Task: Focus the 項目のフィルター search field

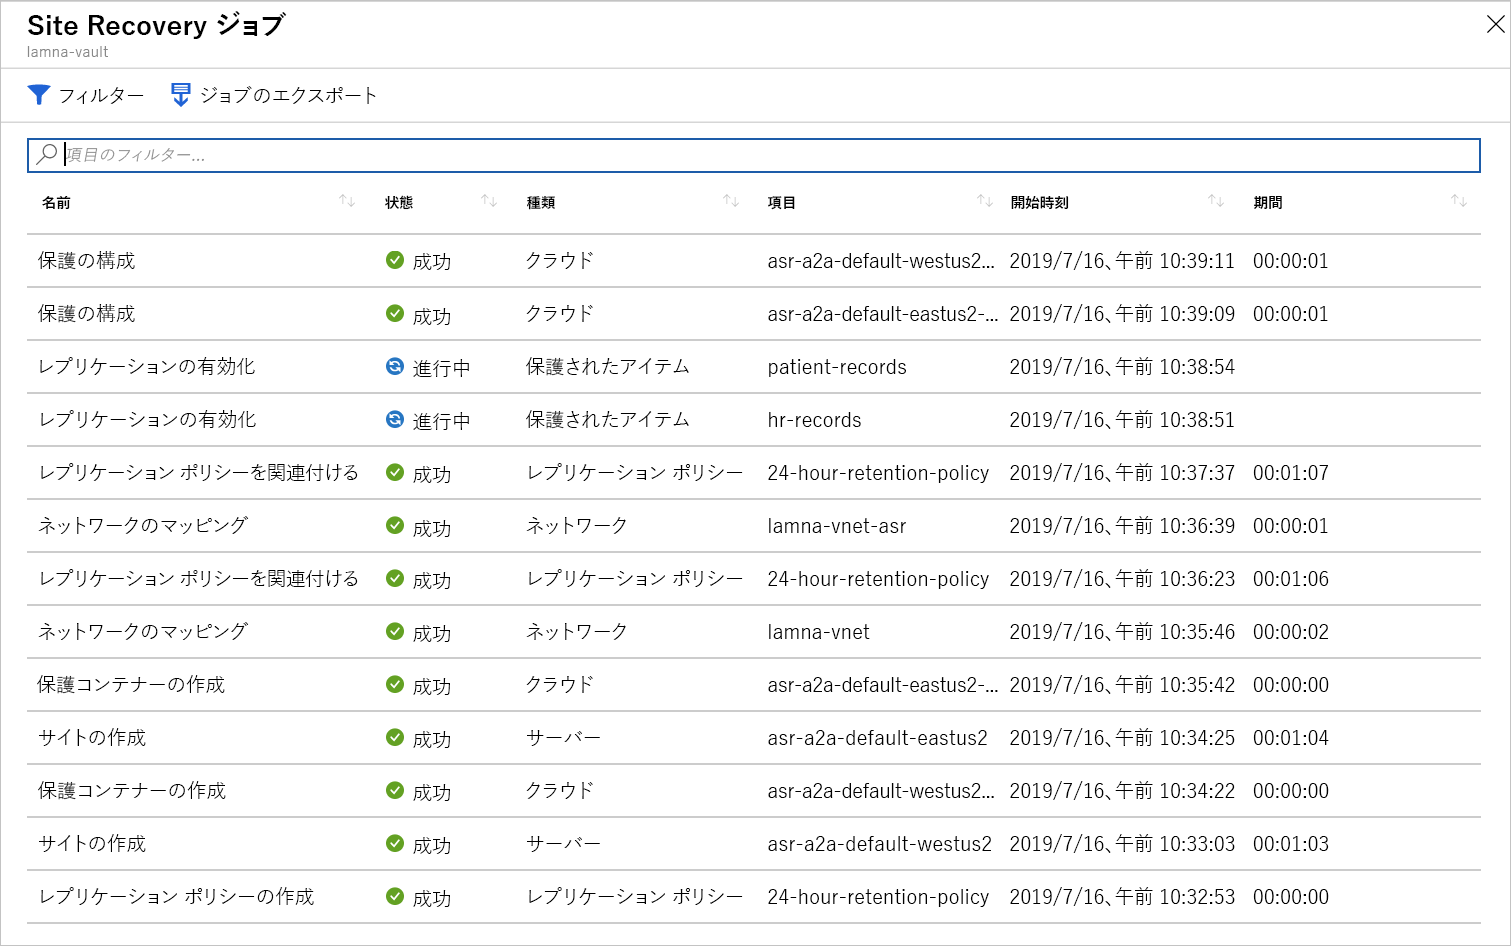Action: [x=753, y=155]
